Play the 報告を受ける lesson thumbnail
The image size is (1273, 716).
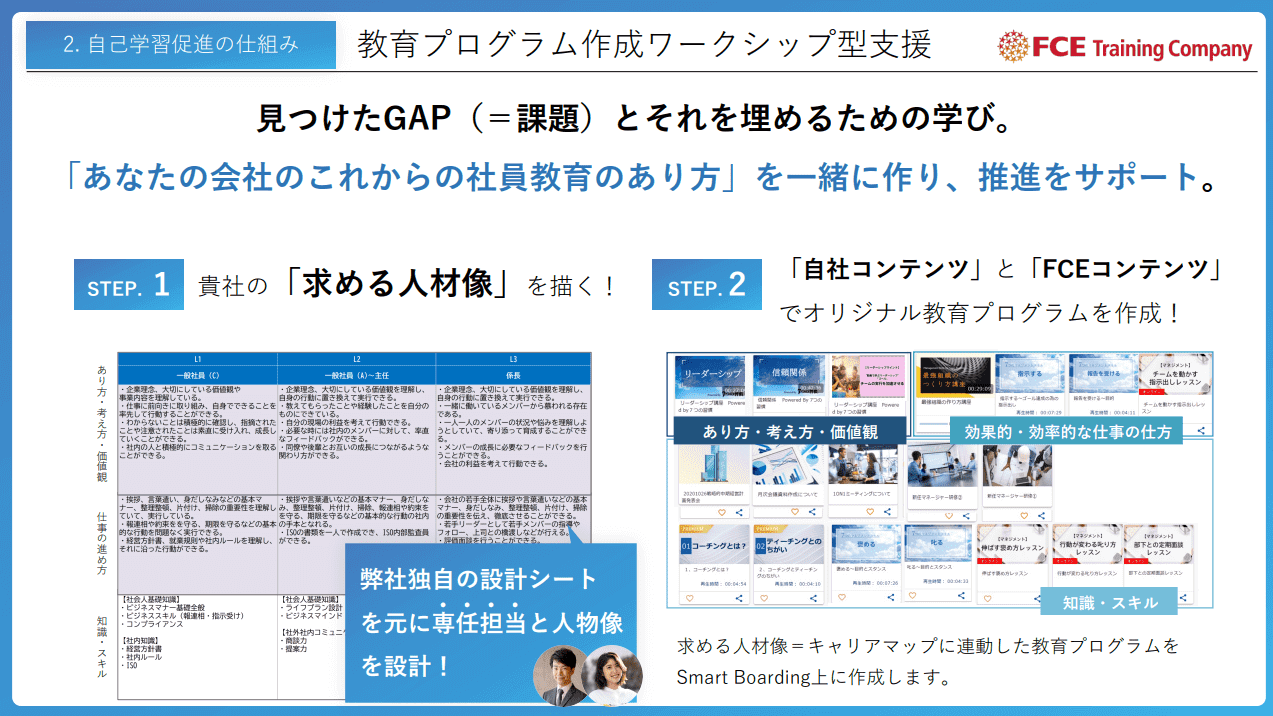point(1104,375)
